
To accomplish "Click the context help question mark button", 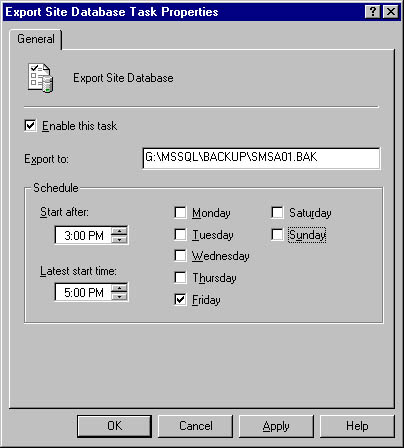I will [373, 12].
